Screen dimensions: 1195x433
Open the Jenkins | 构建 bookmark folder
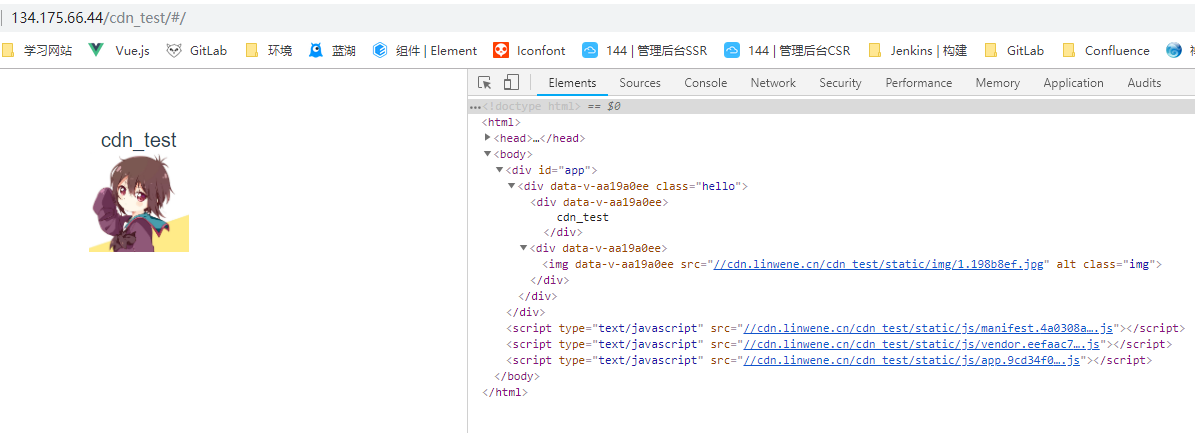tap(918, 50)
